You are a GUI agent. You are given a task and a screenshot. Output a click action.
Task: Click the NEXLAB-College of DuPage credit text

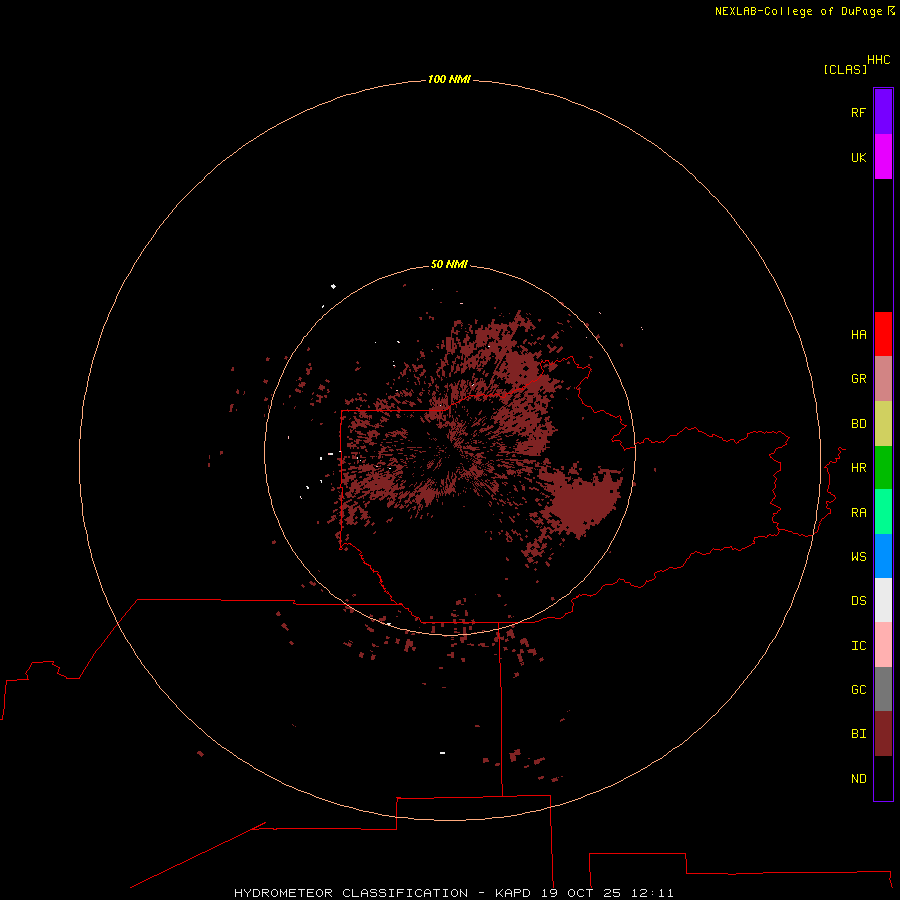798,11
